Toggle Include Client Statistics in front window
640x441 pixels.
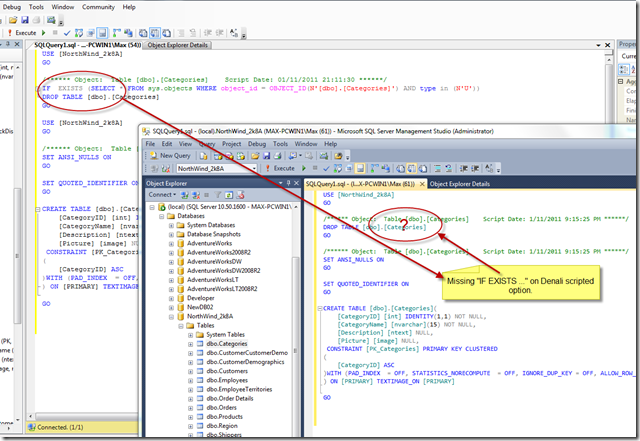385,168
